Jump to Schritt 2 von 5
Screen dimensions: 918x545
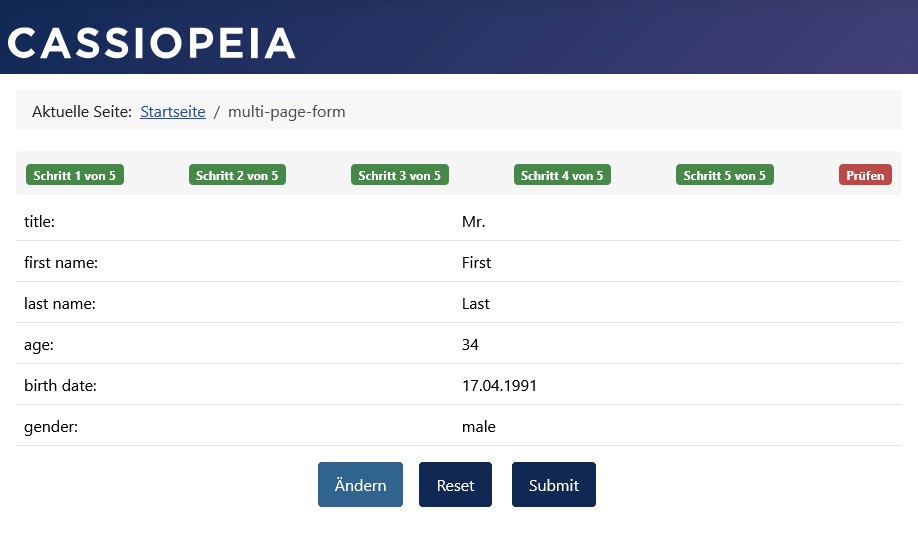[x=237, y=176]
